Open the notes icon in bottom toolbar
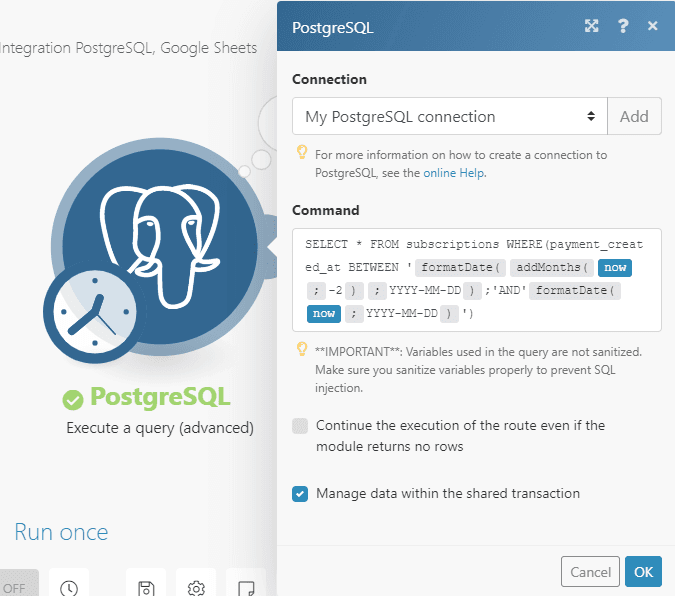675x596 pixels. click(246, 587)
